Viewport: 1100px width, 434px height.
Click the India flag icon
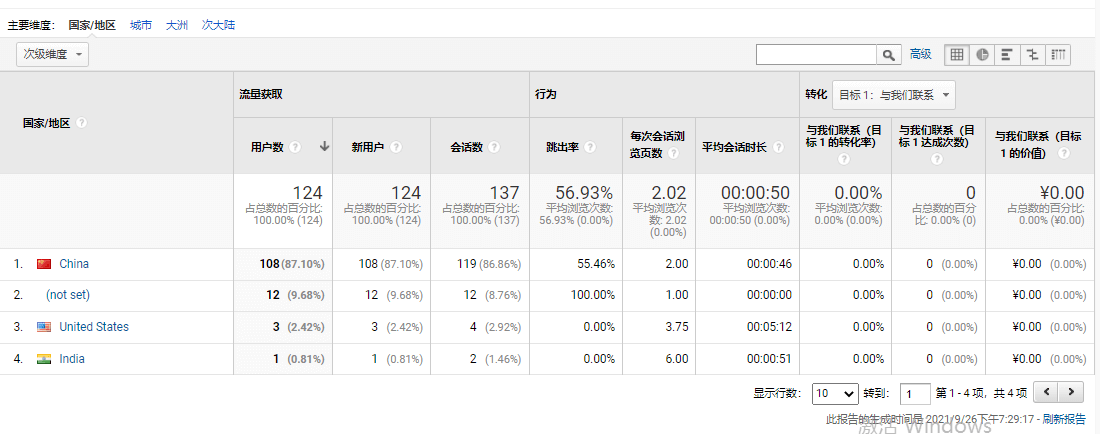coord(44,359)
